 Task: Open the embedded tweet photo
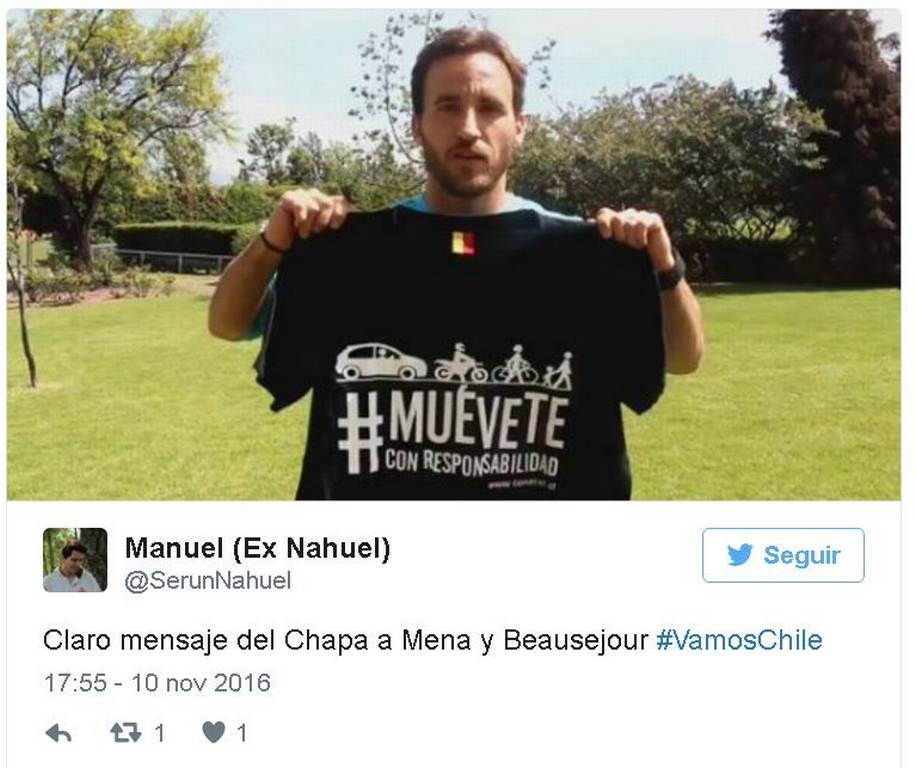[x=453, y=254]
